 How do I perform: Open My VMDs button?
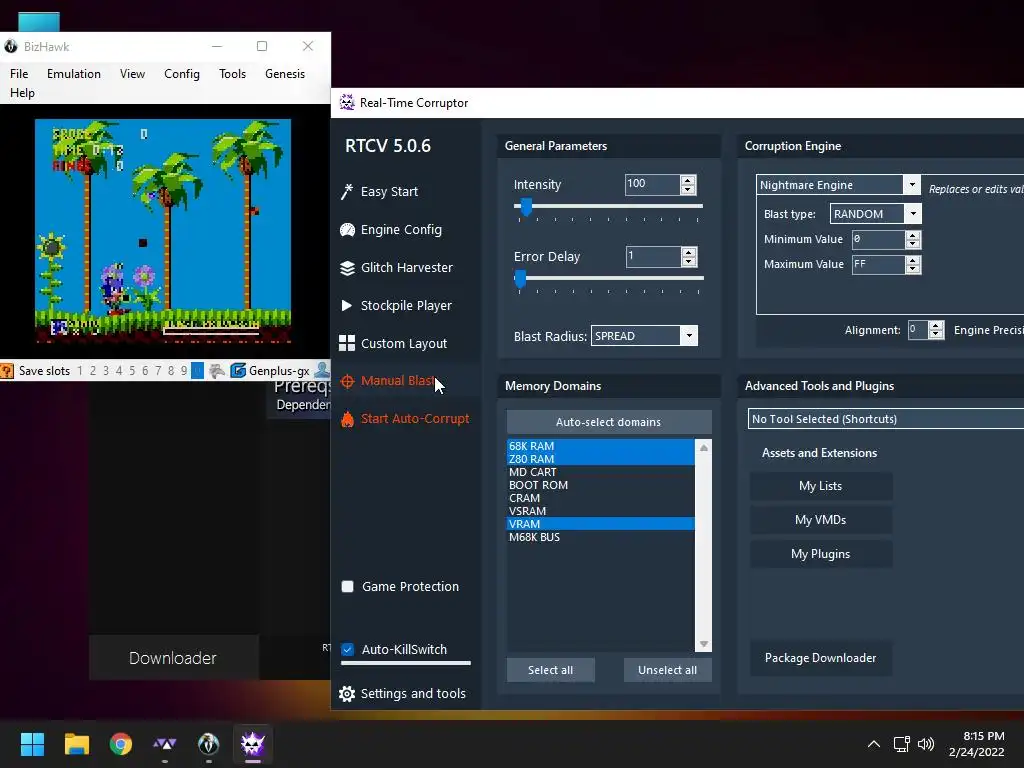pyautogui.click(x=821, y=520)
